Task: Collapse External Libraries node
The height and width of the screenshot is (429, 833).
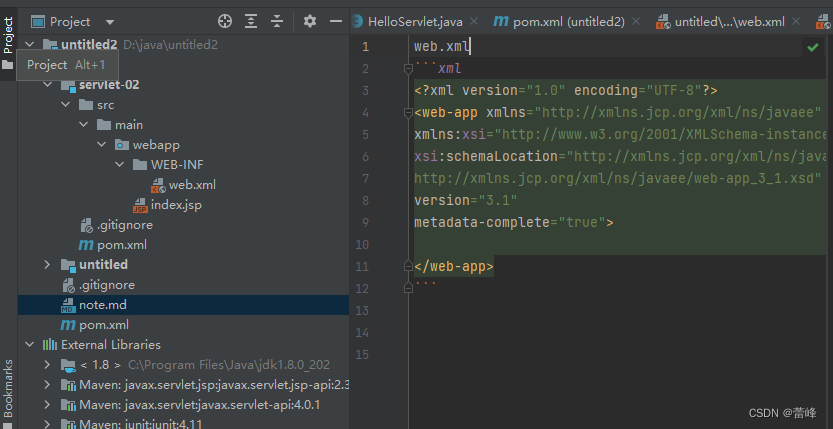Action: coord(30,345)
